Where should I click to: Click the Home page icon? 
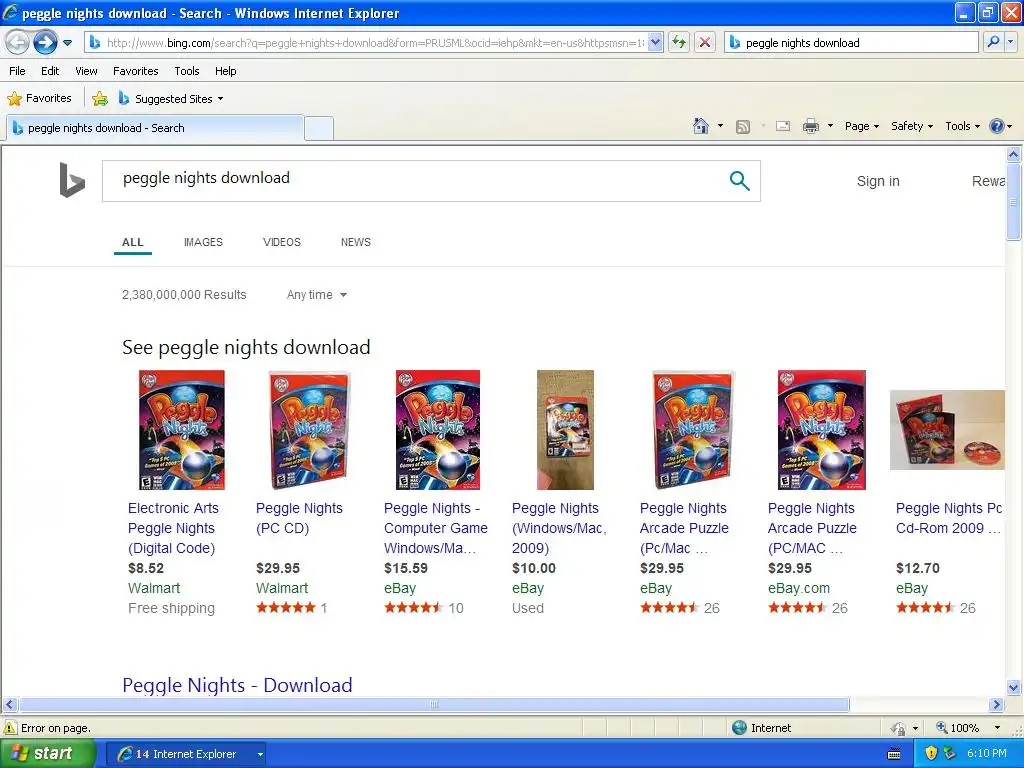(x=701, y=126)
